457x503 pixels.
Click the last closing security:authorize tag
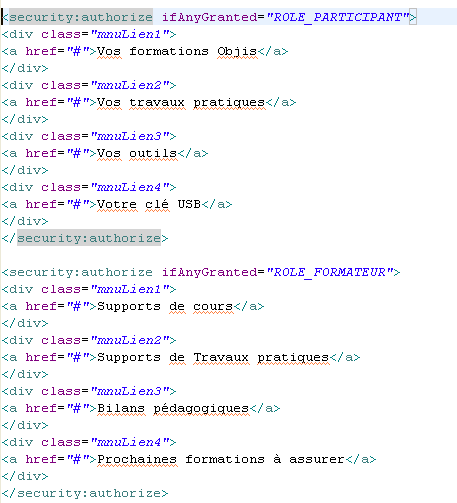click(85, 493)
